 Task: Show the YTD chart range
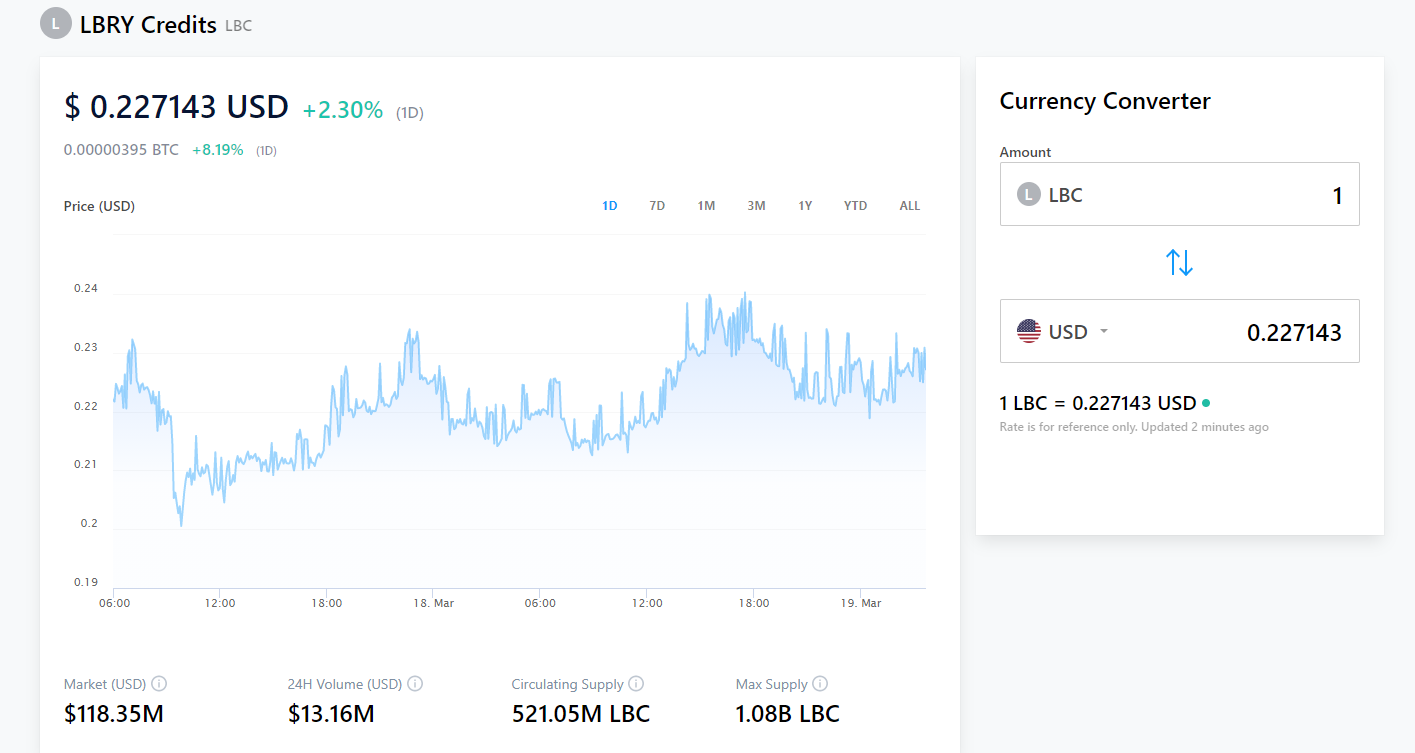click(x=855, y=206)
